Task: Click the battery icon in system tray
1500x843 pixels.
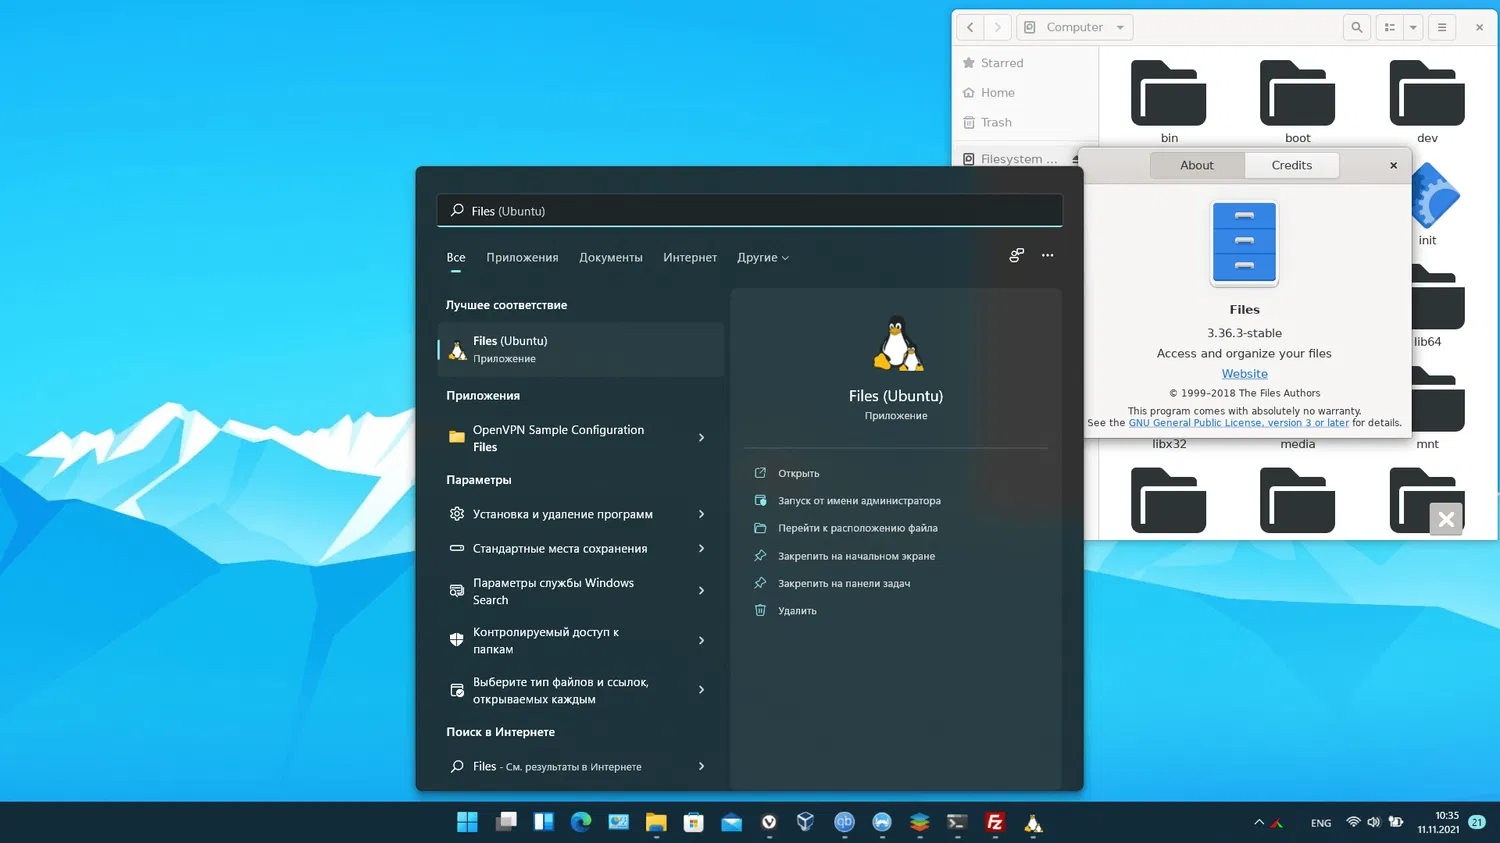Action: (x=1396, y=822)
